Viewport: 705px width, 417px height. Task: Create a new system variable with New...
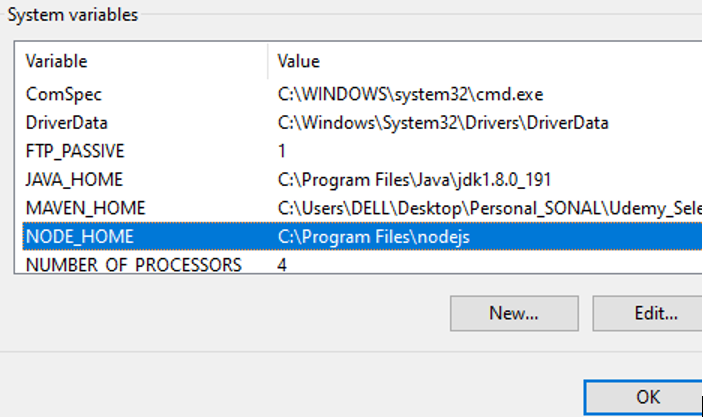[x=514, y=313]
